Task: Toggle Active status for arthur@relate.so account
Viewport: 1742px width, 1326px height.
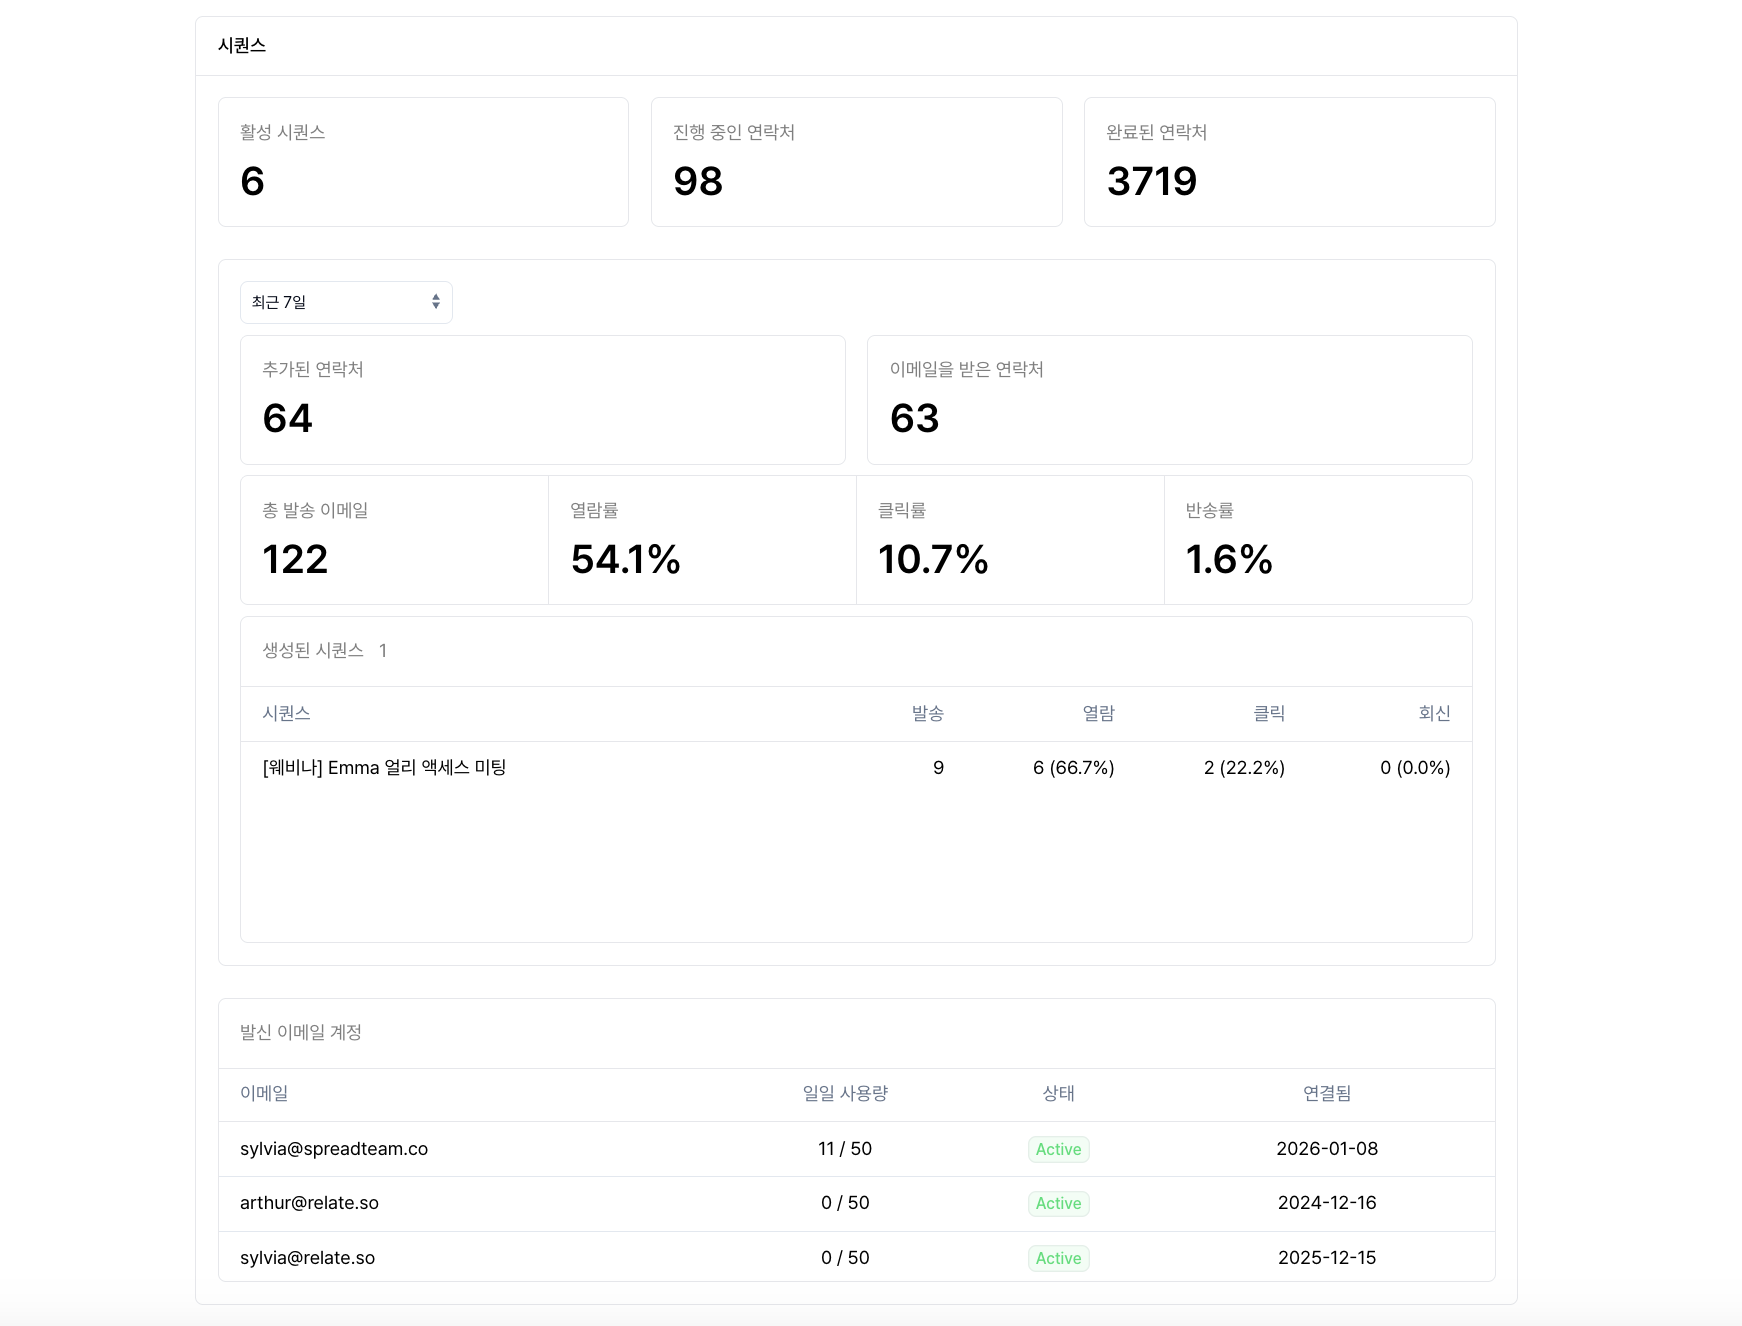Action: [x=1058, y=1203]
